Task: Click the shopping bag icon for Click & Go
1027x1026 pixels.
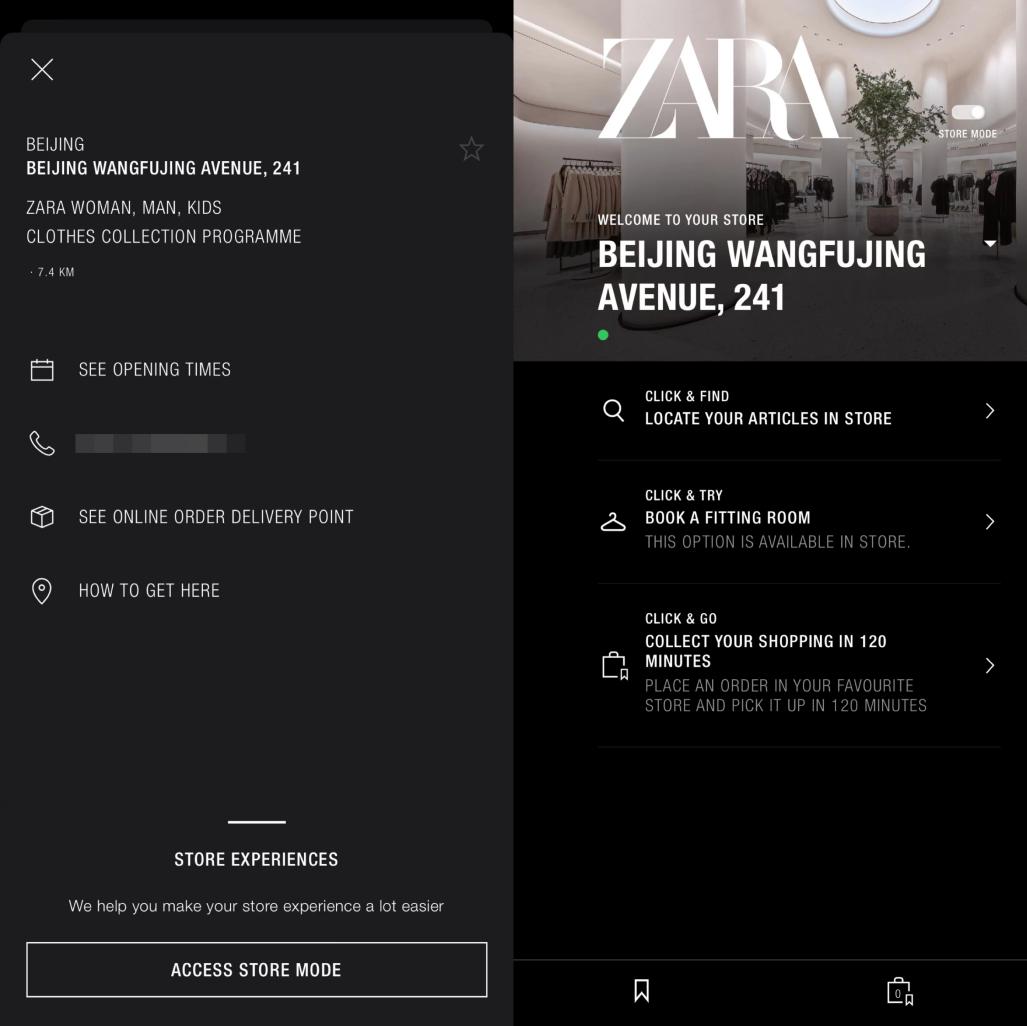Action: click(x=615, y=666)
